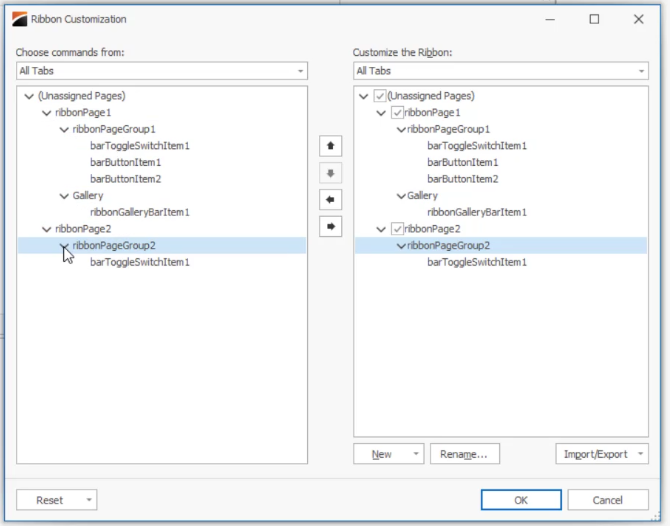The image size is (670, 526).
Task: Select barButtonItem2 in right tree
Action: click(463, 179)
